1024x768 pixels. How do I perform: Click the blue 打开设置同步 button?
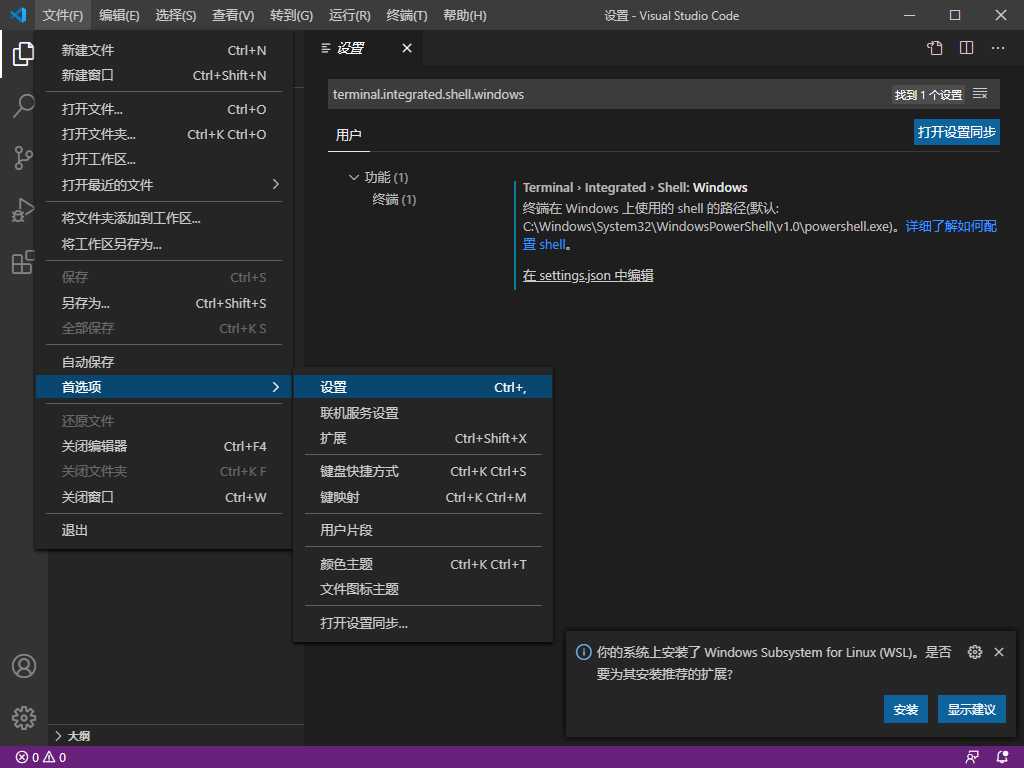[x=956, y=132]
